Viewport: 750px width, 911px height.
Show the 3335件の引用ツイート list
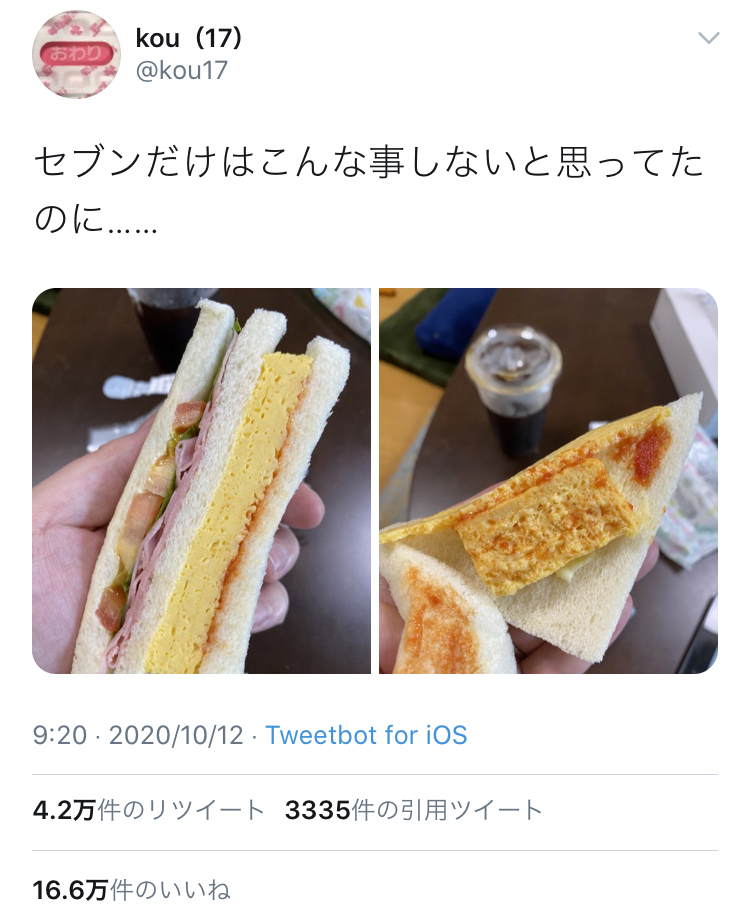coord(414,810)
